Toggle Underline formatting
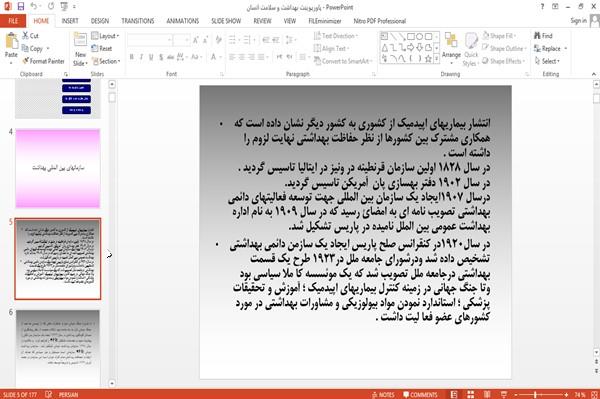Viewport: 600px width, 399px height. click(x=151, y=57)
